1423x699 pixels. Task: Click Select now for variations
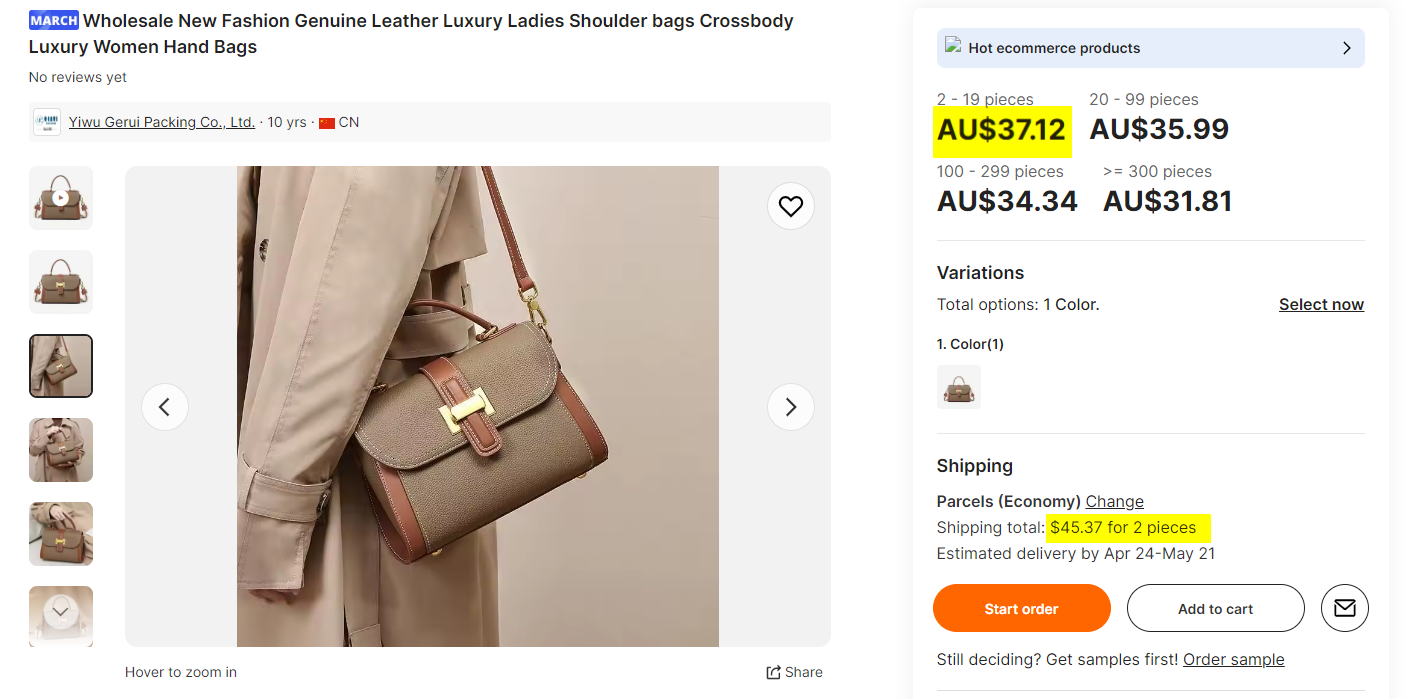(1321, 304)
